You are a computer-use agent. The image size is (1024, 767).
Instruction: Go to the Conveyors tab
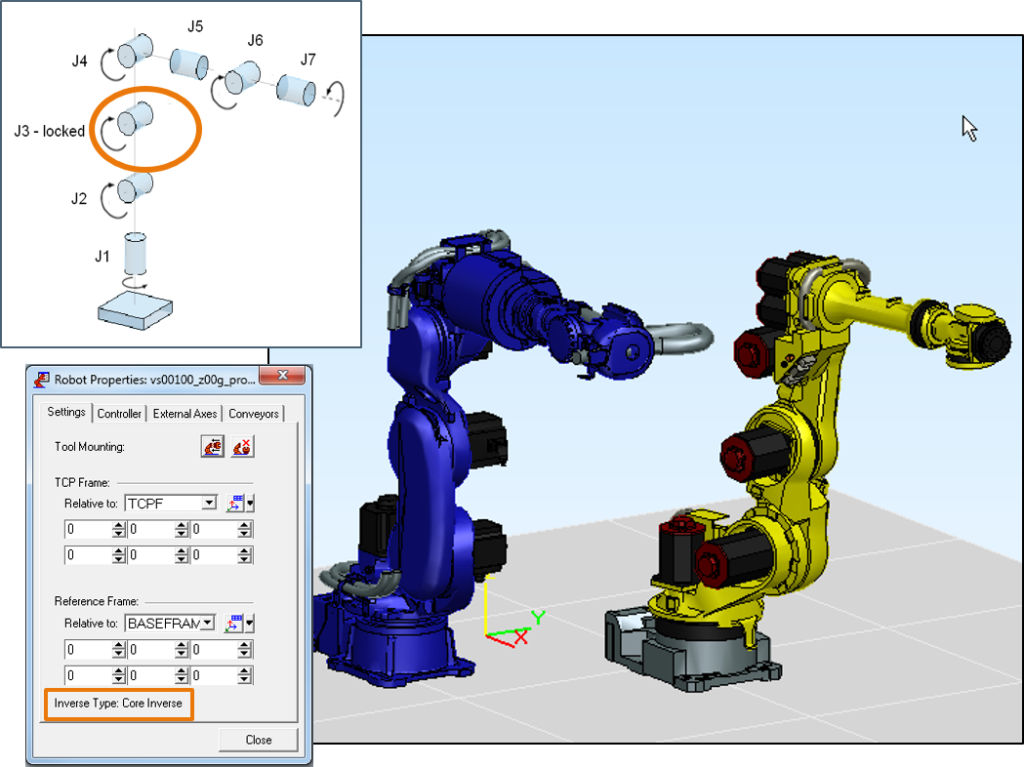pyautogui.click(x=253, y=414)
